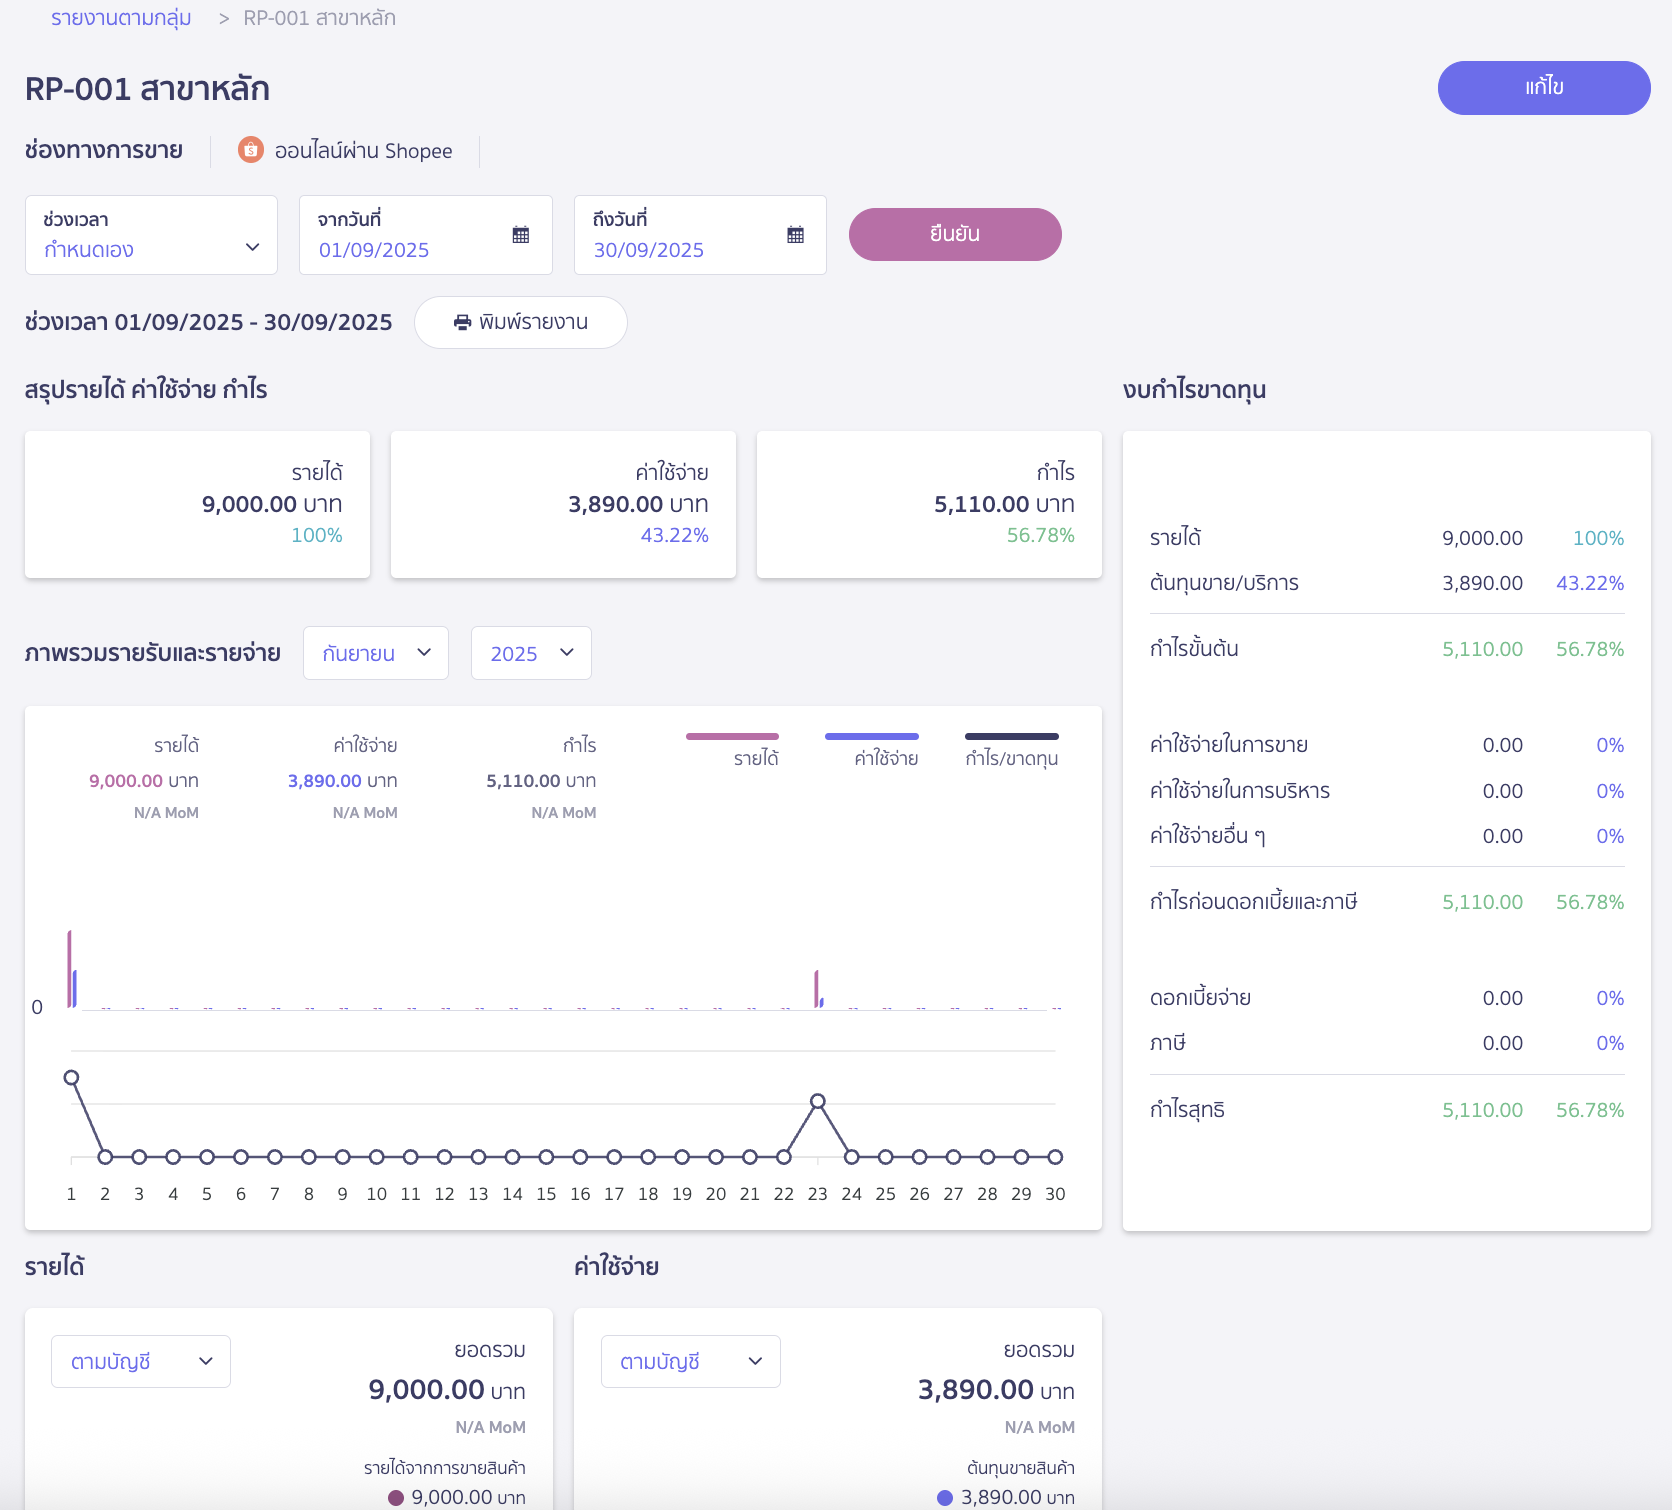Toggle ค่าใช้จ่าย series in chart legend

[872, 749]
